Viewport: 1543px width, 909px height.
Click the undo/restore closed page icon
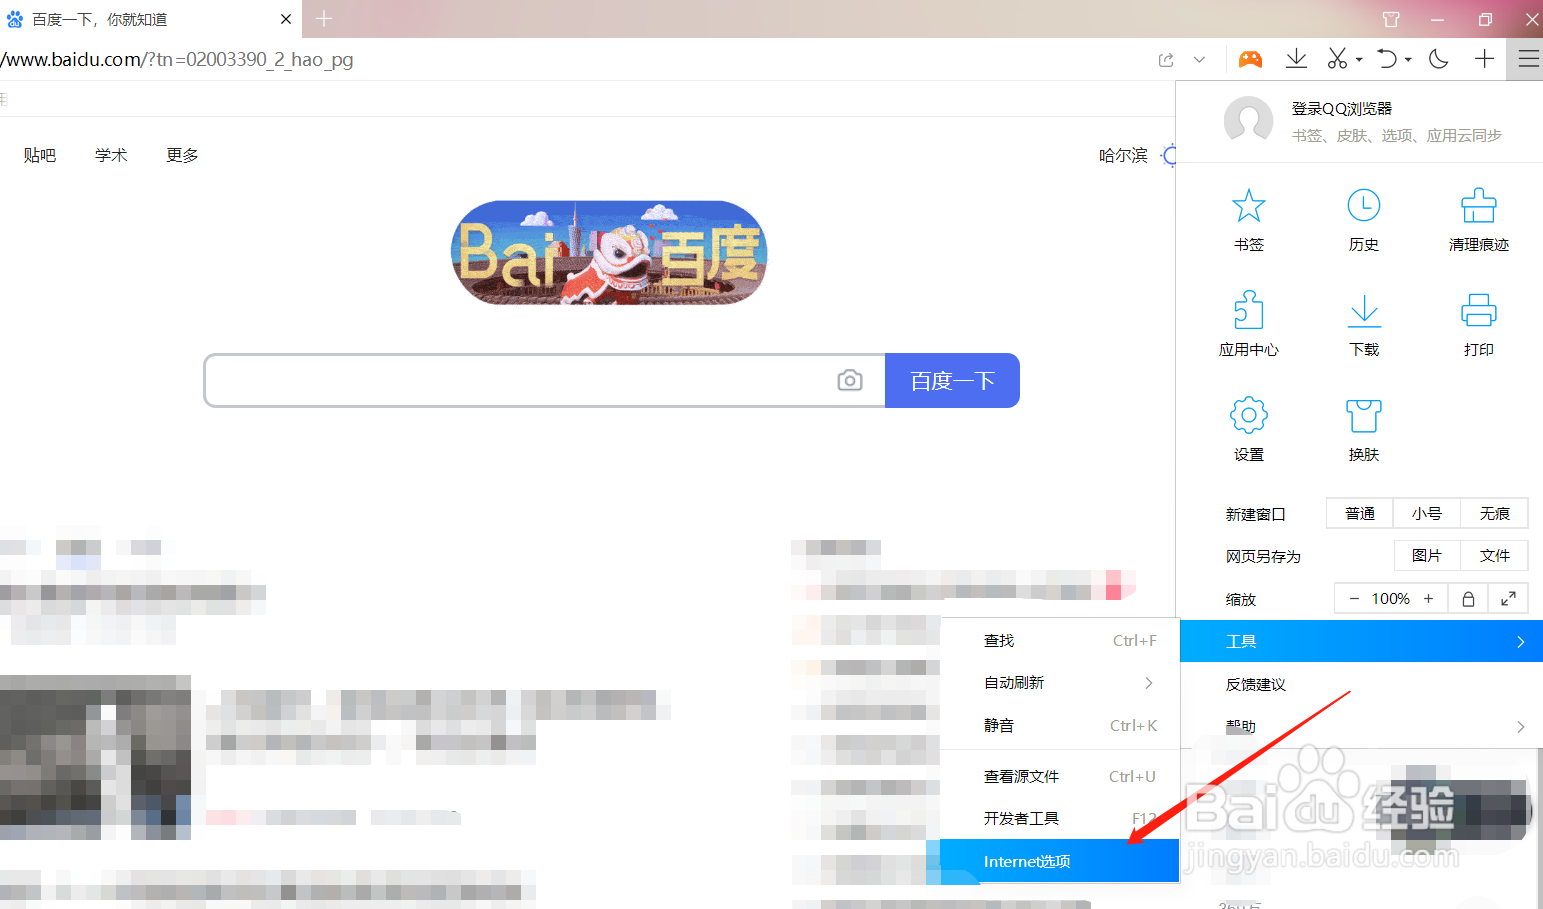pyautogui.click(x=1387, y=59)
